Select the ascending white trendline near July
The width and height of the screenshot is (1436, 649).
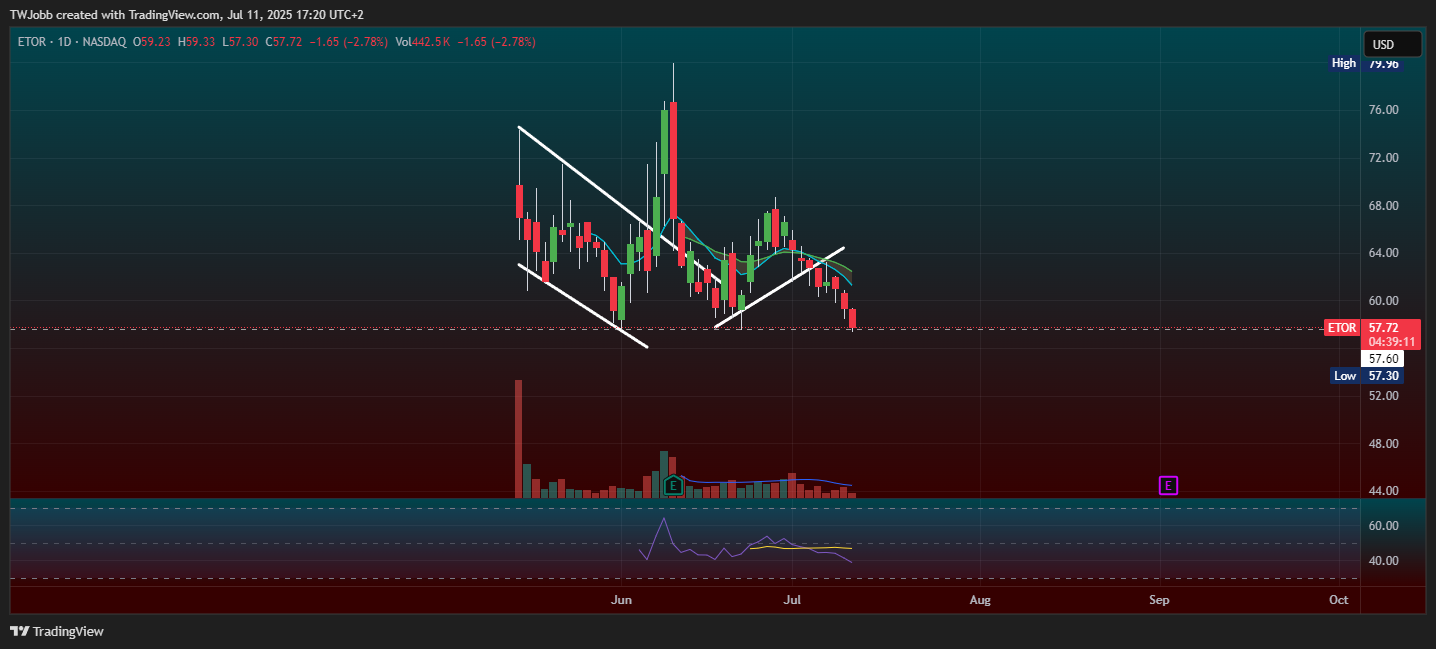click(x=780, y=288)
